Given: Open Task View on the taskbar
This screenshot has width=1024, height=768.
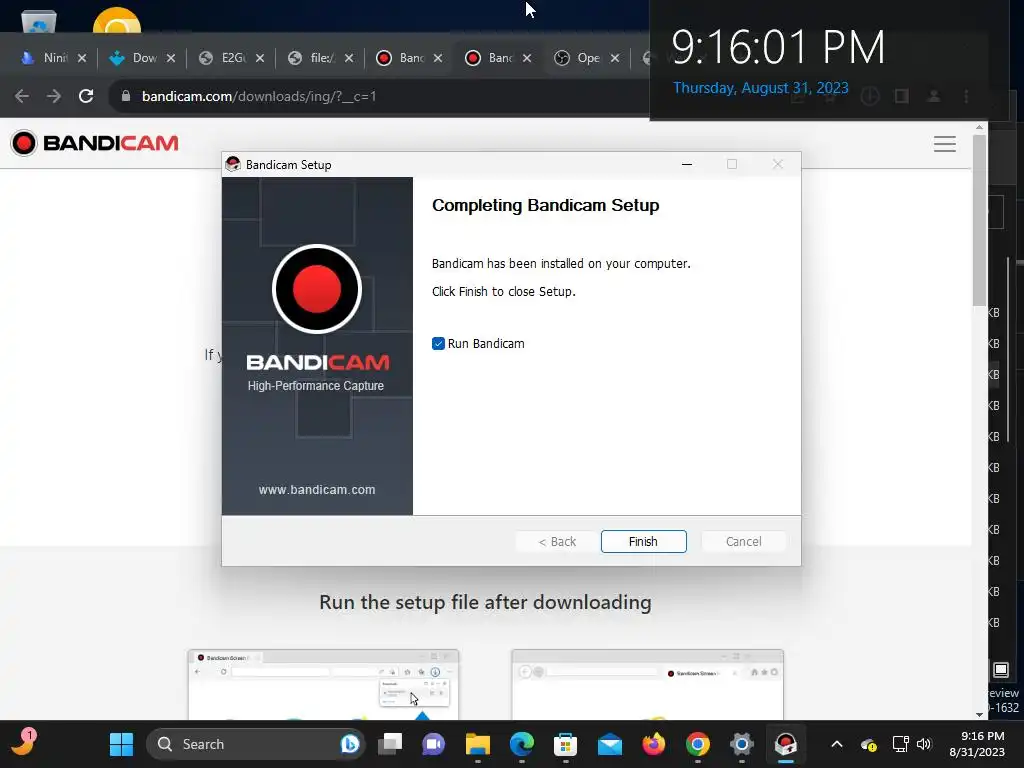Looking at the screenshot, I should [x=391, y=744].
